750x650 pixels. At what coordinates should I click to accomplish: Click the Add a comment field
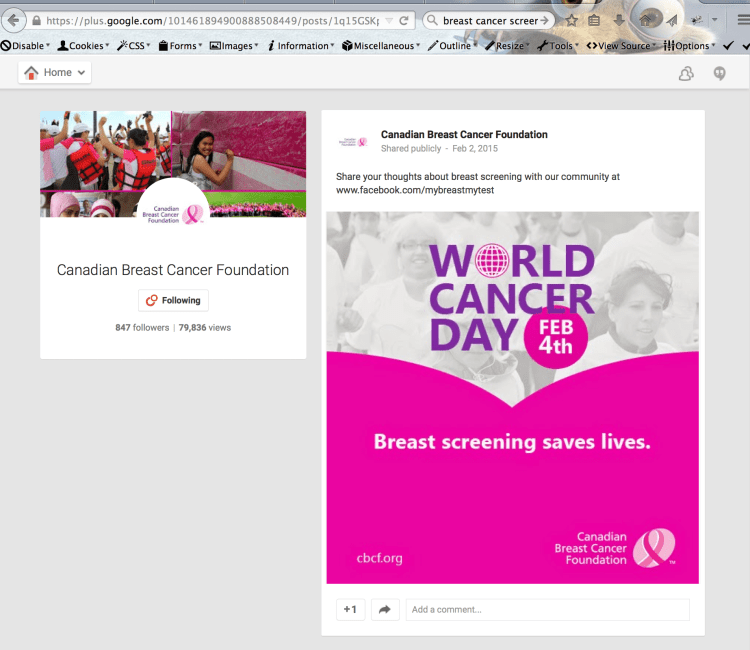[548, 609]
